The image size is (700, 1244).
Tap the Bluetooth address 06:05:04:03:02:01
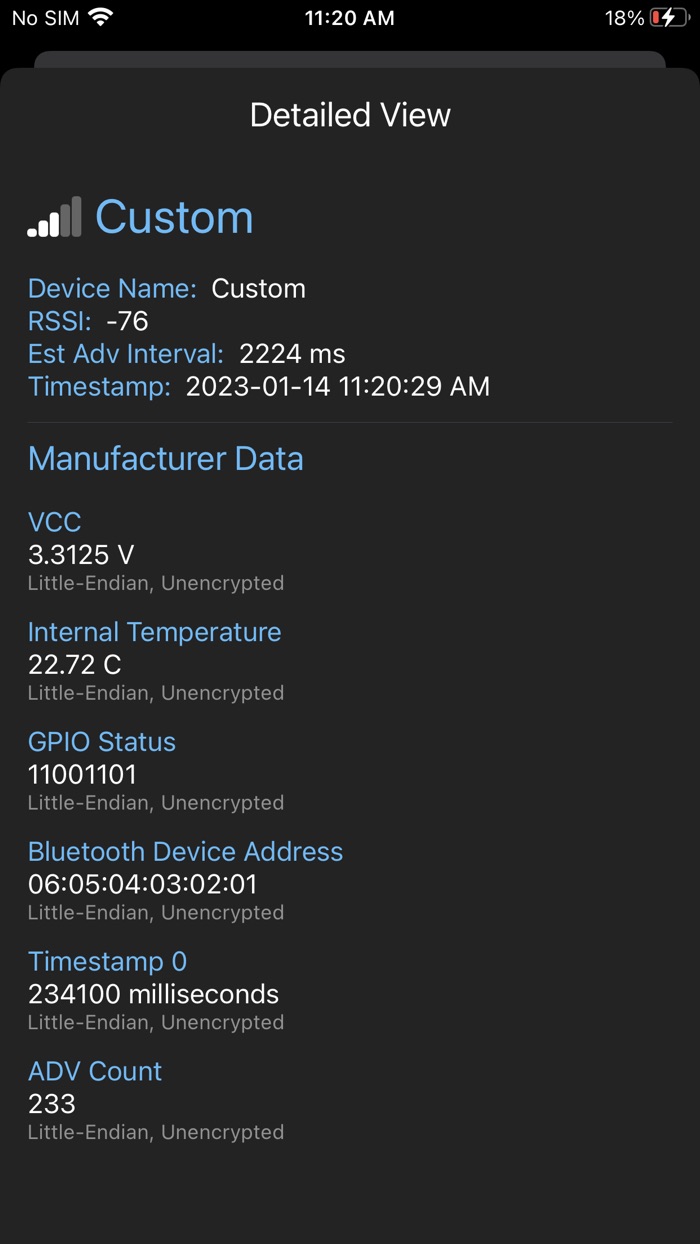coord(143,884)
